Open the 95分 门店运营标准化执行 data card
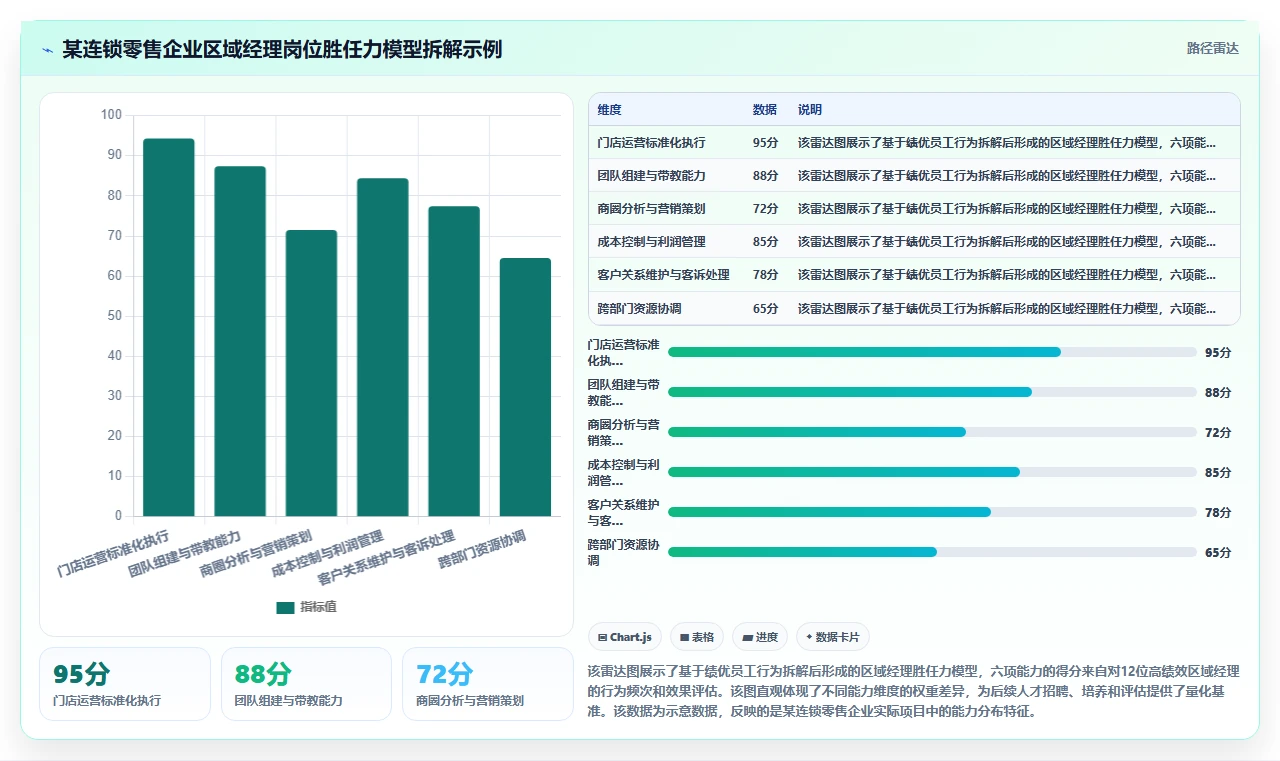 [125, 684]
